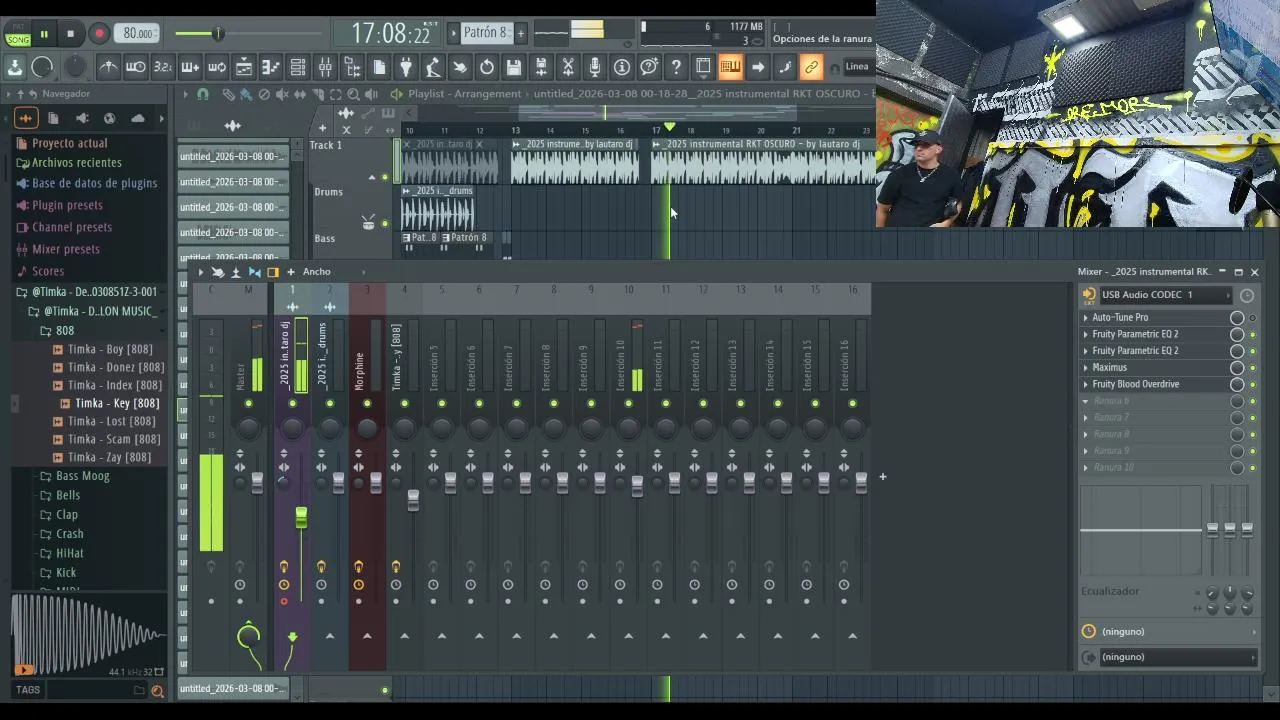Click tempo display 80.000

pyautogui.click(x=138, y=33)
